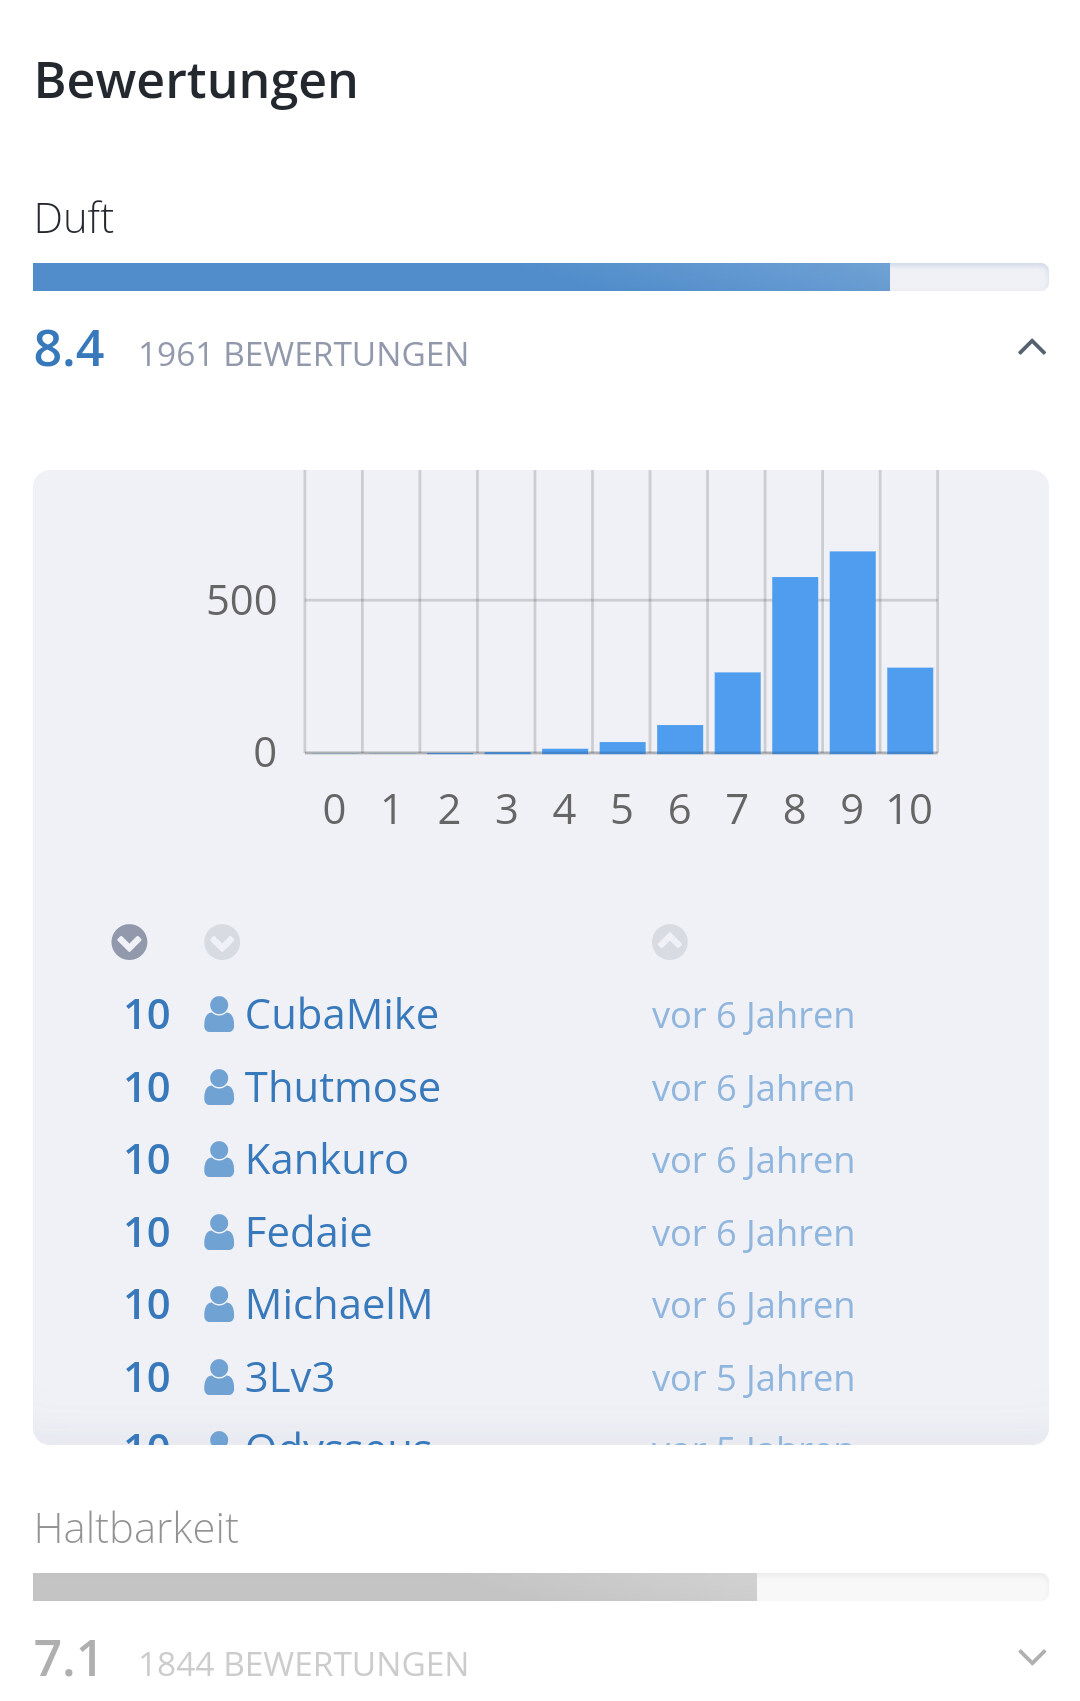Click the user icon next to CubaMike
This screenshot has height=1701, width=1080.
[219, 1015]
